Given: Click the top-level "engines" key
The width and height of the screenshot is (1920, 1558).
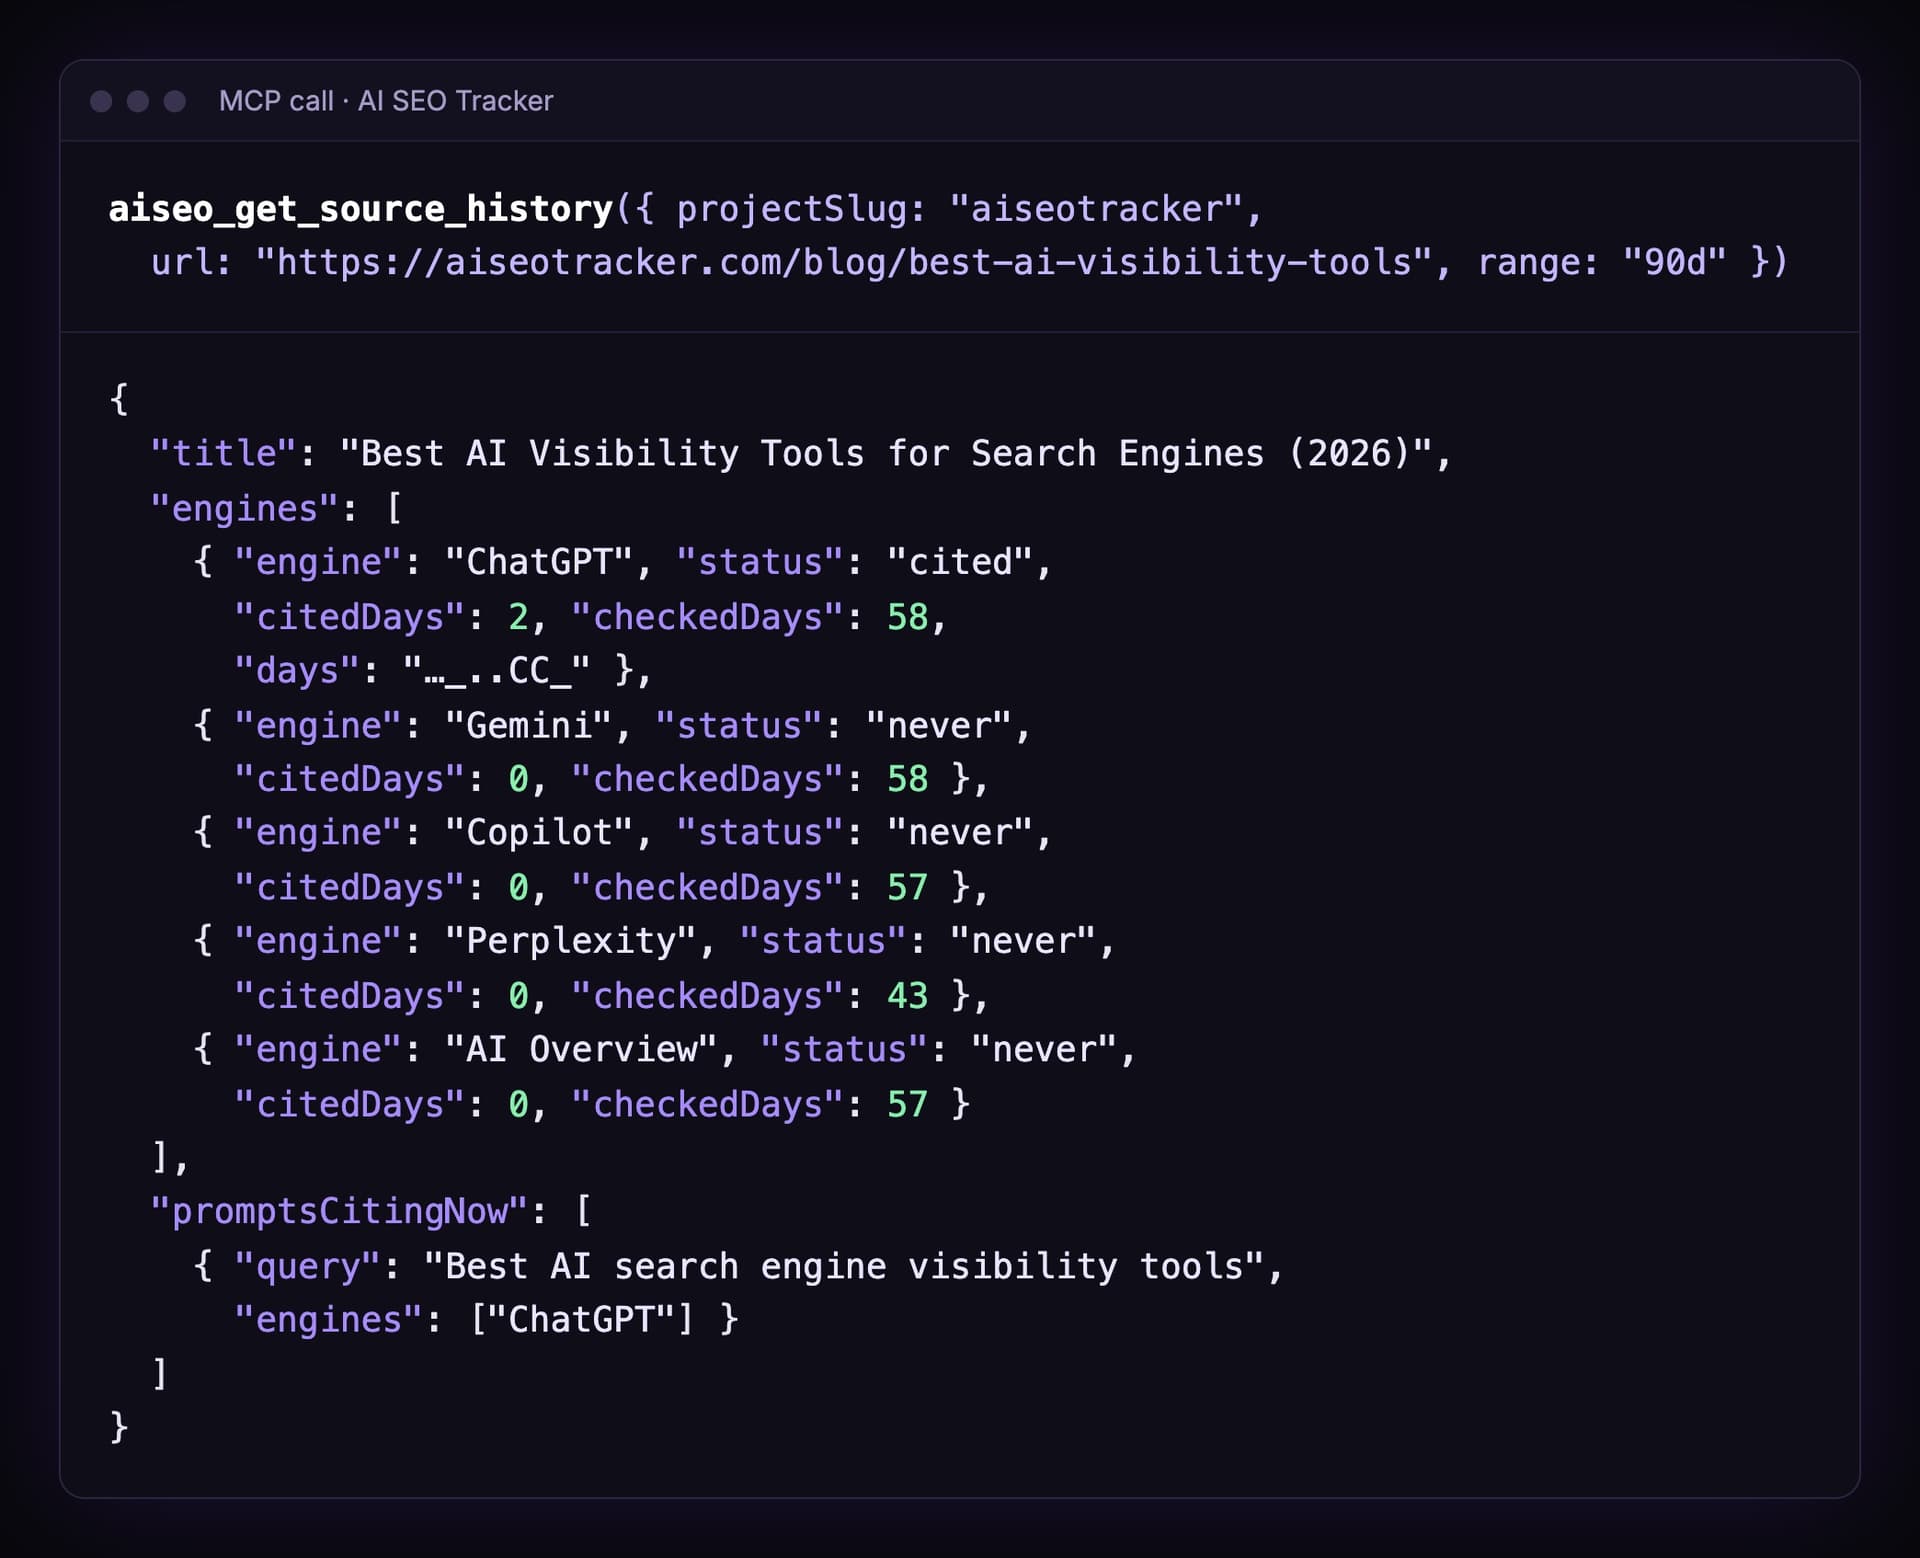Looking at the screenshot, I should [245, 508].
